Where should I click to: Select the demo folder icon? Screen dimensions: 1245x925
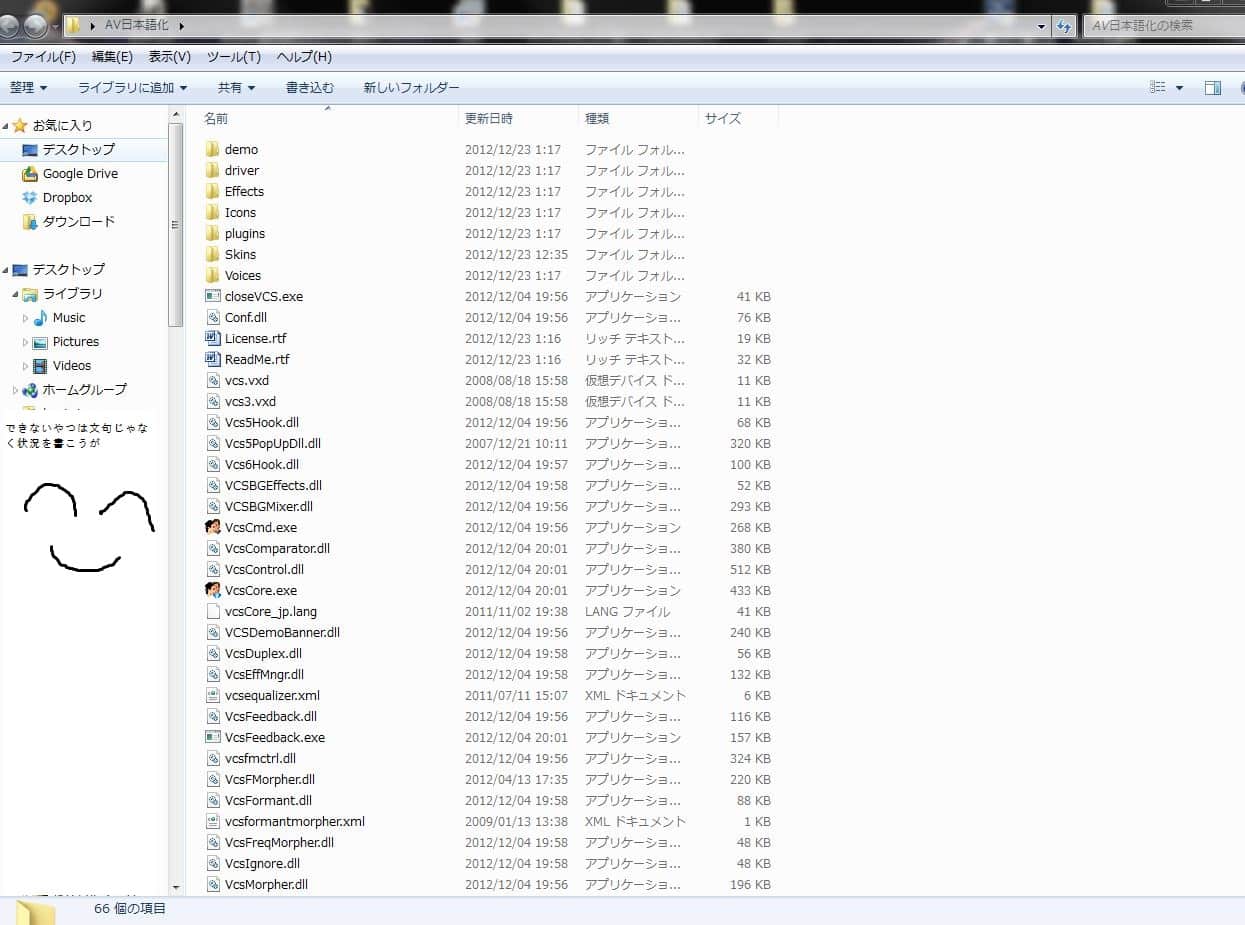[212, 149]
